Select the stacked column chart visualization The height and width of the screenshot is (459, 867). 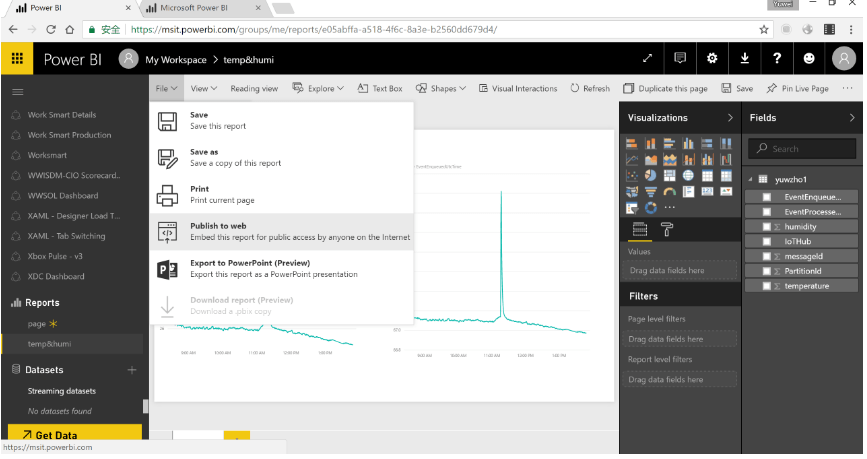(651, 144)
